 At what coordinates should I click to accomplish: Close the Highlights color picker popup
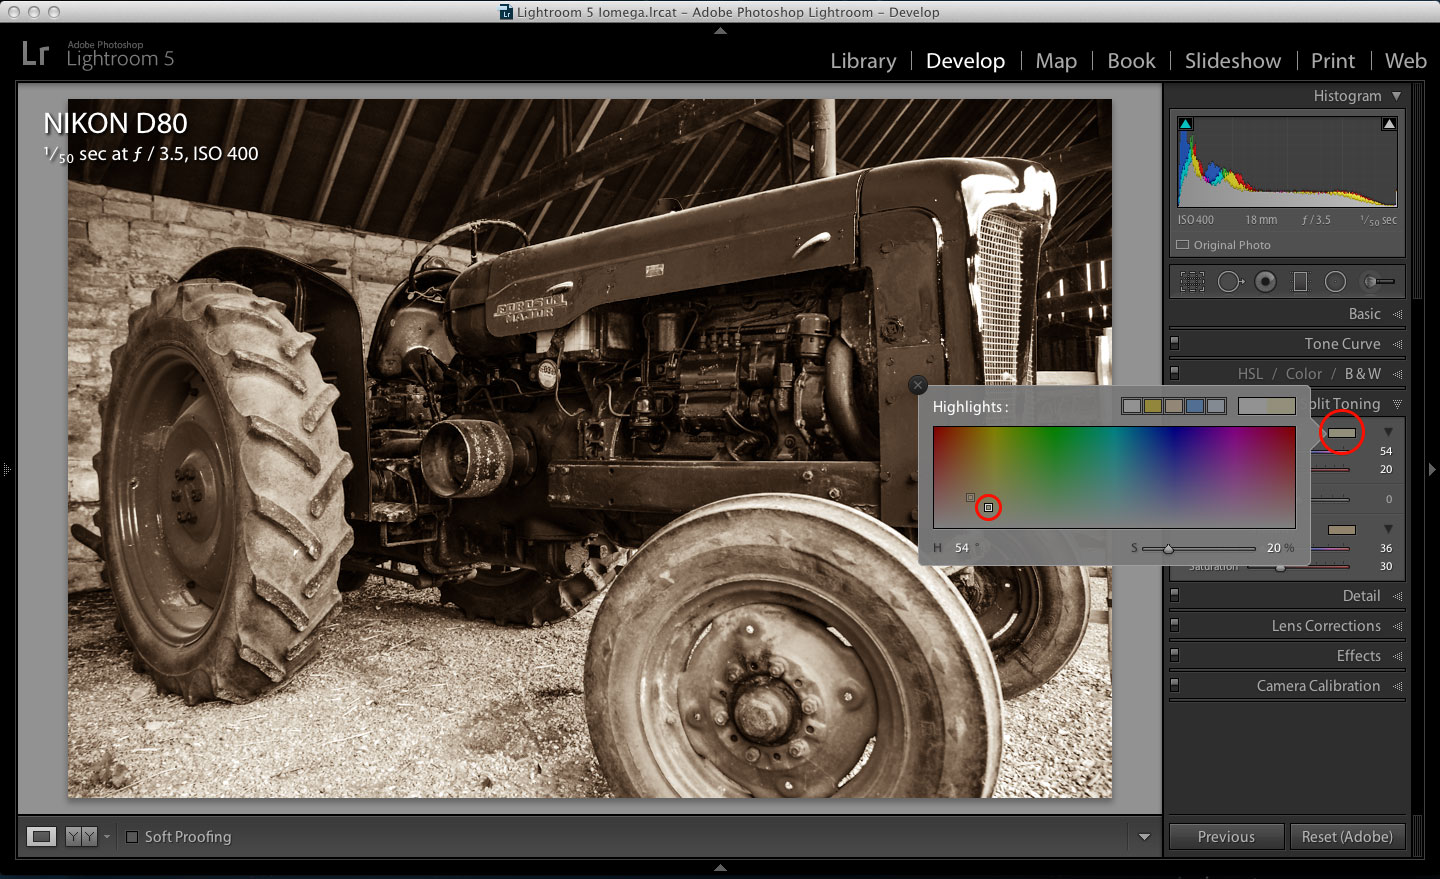918,385
